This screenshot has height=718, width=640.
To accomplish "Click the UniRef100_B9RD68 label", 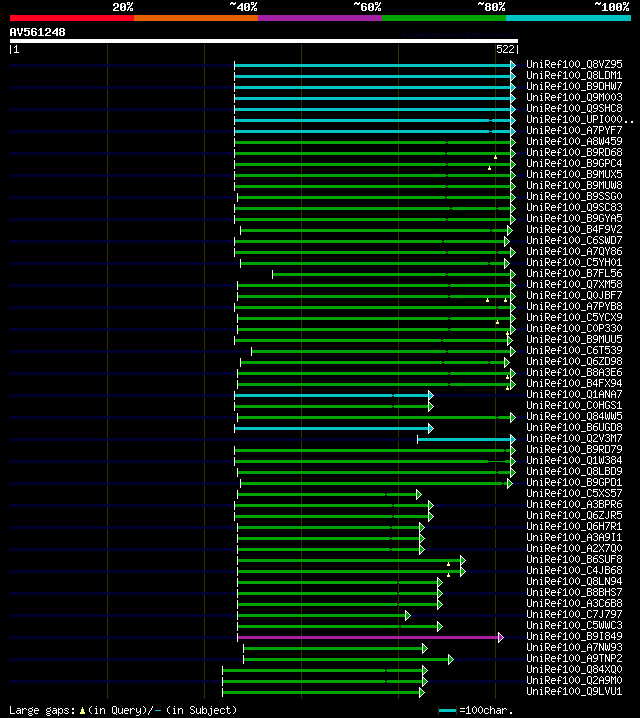I will [574, 152].
